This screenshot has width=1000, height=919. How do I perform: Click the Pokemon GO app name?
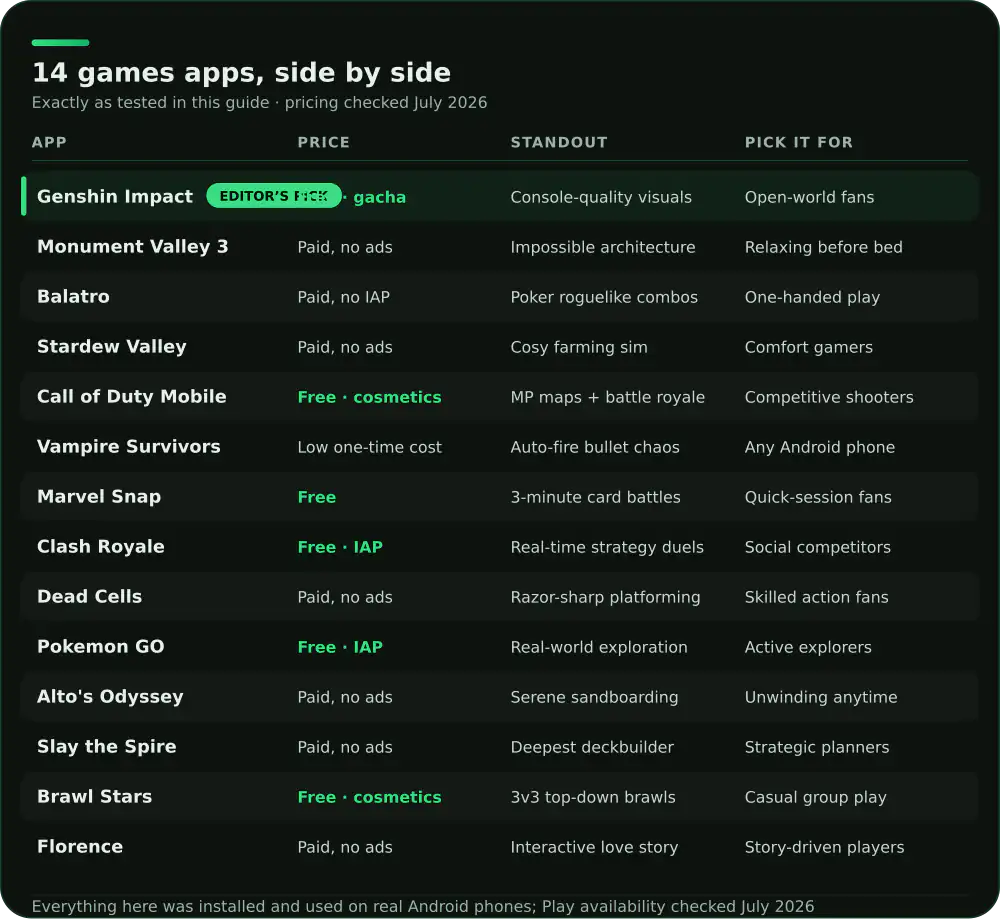tap(101, 647)
